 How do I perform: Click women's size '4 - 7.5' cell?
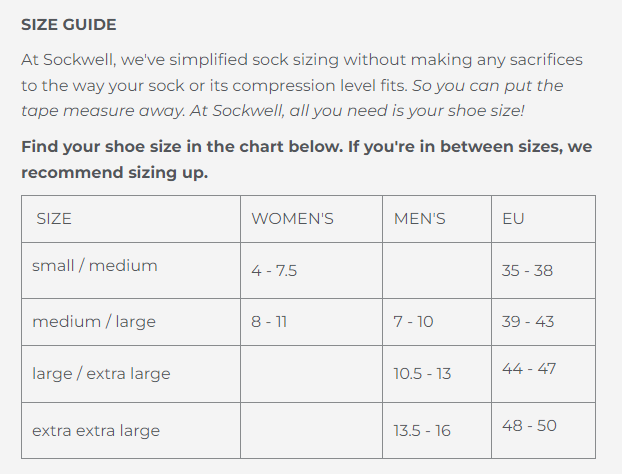pyautogui.click(x=274, y=271)
